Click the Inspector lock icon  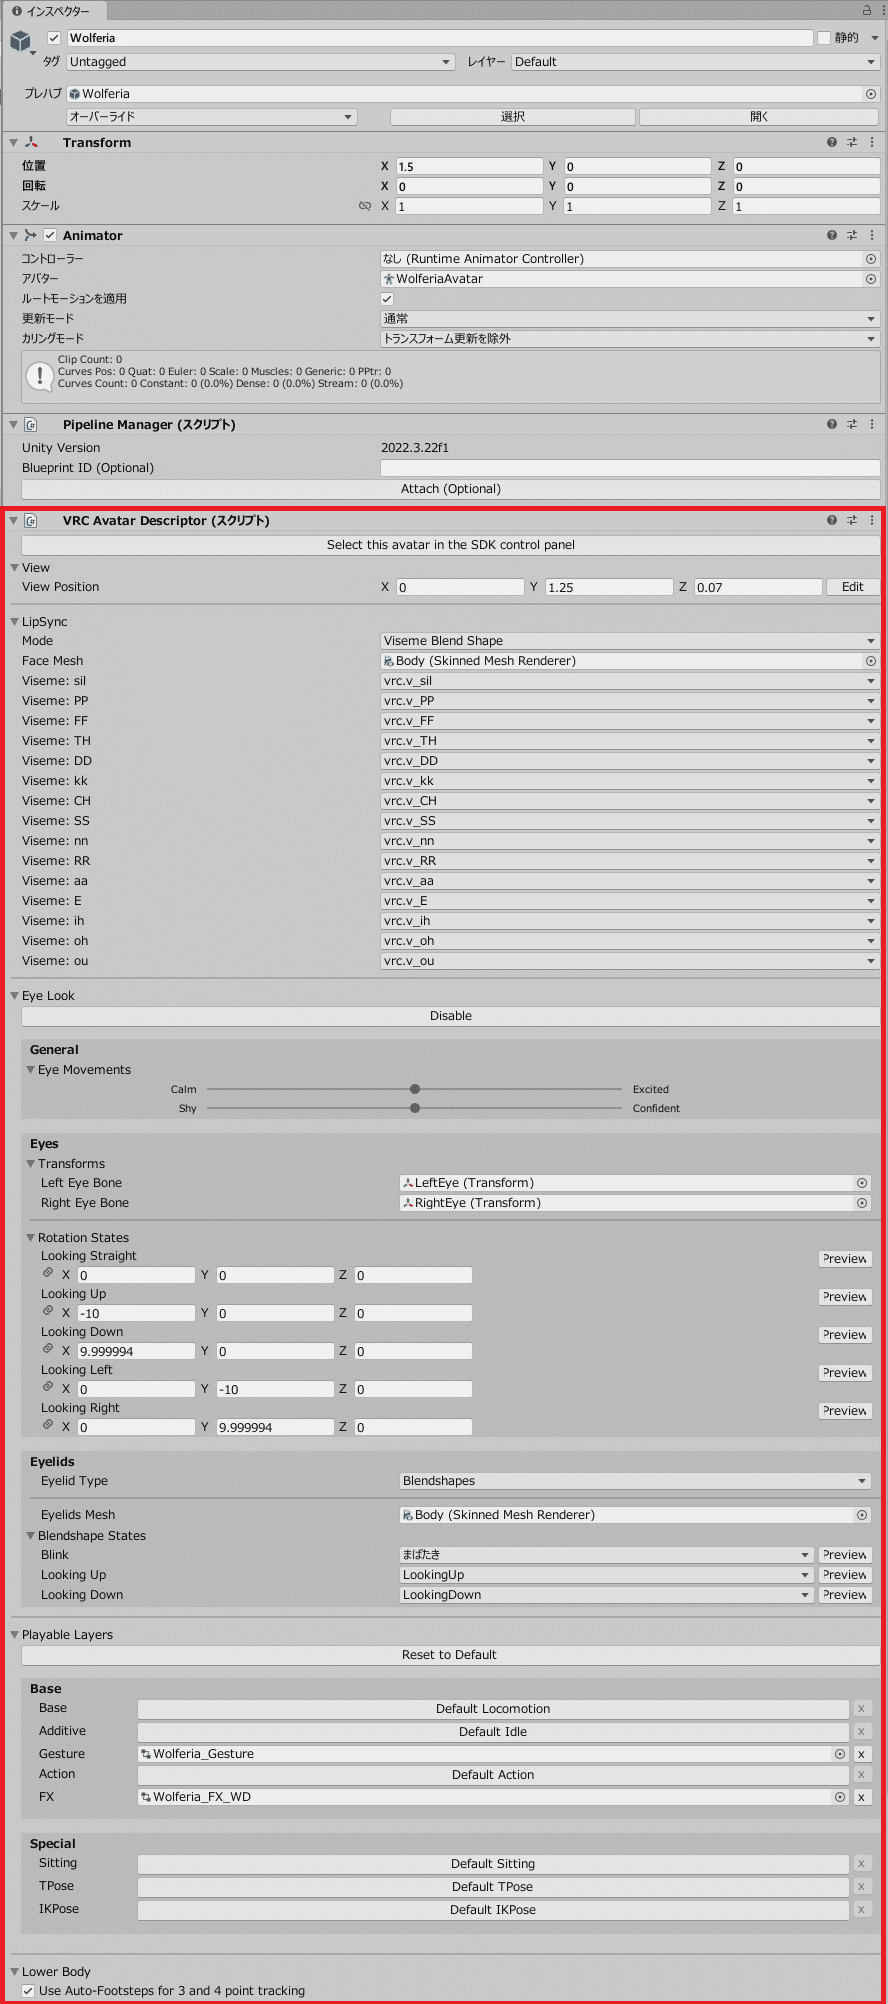click(867, 10)
